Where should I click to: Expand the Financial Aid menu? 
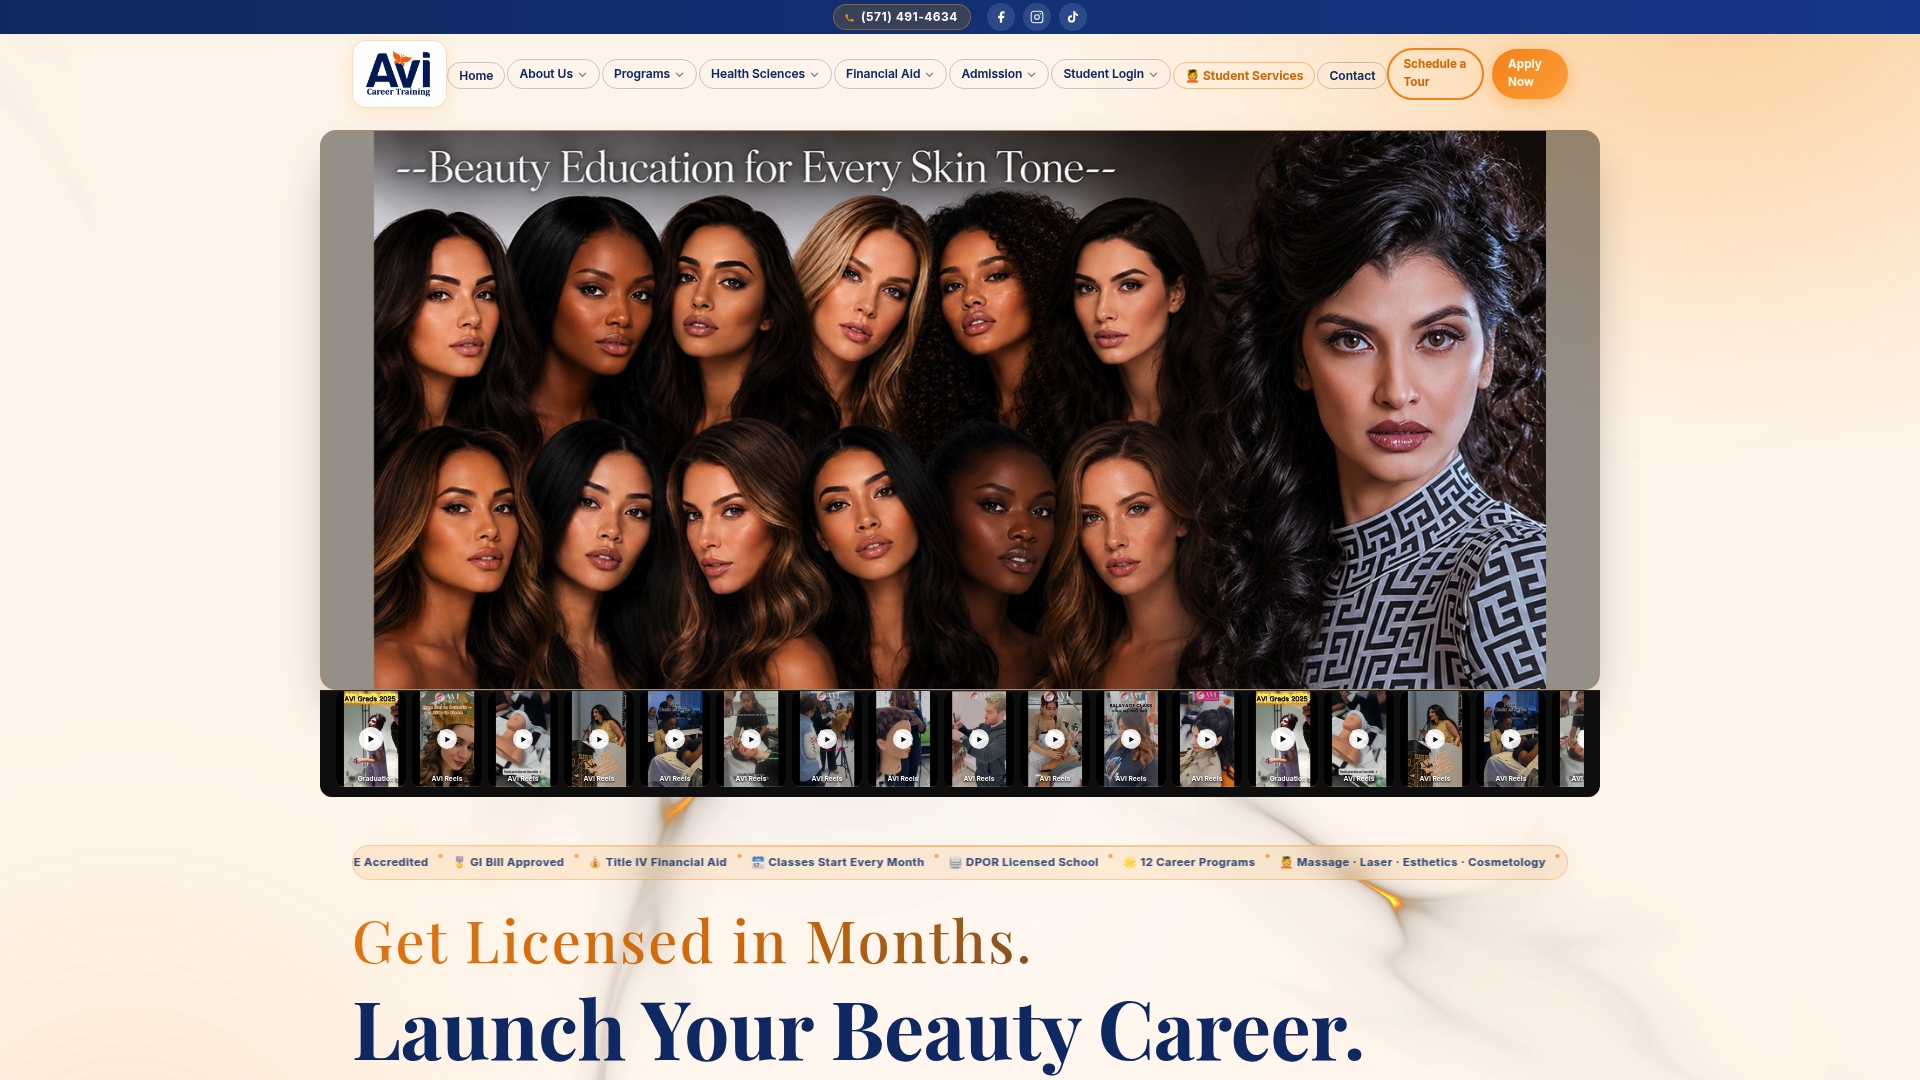[890, 74]
